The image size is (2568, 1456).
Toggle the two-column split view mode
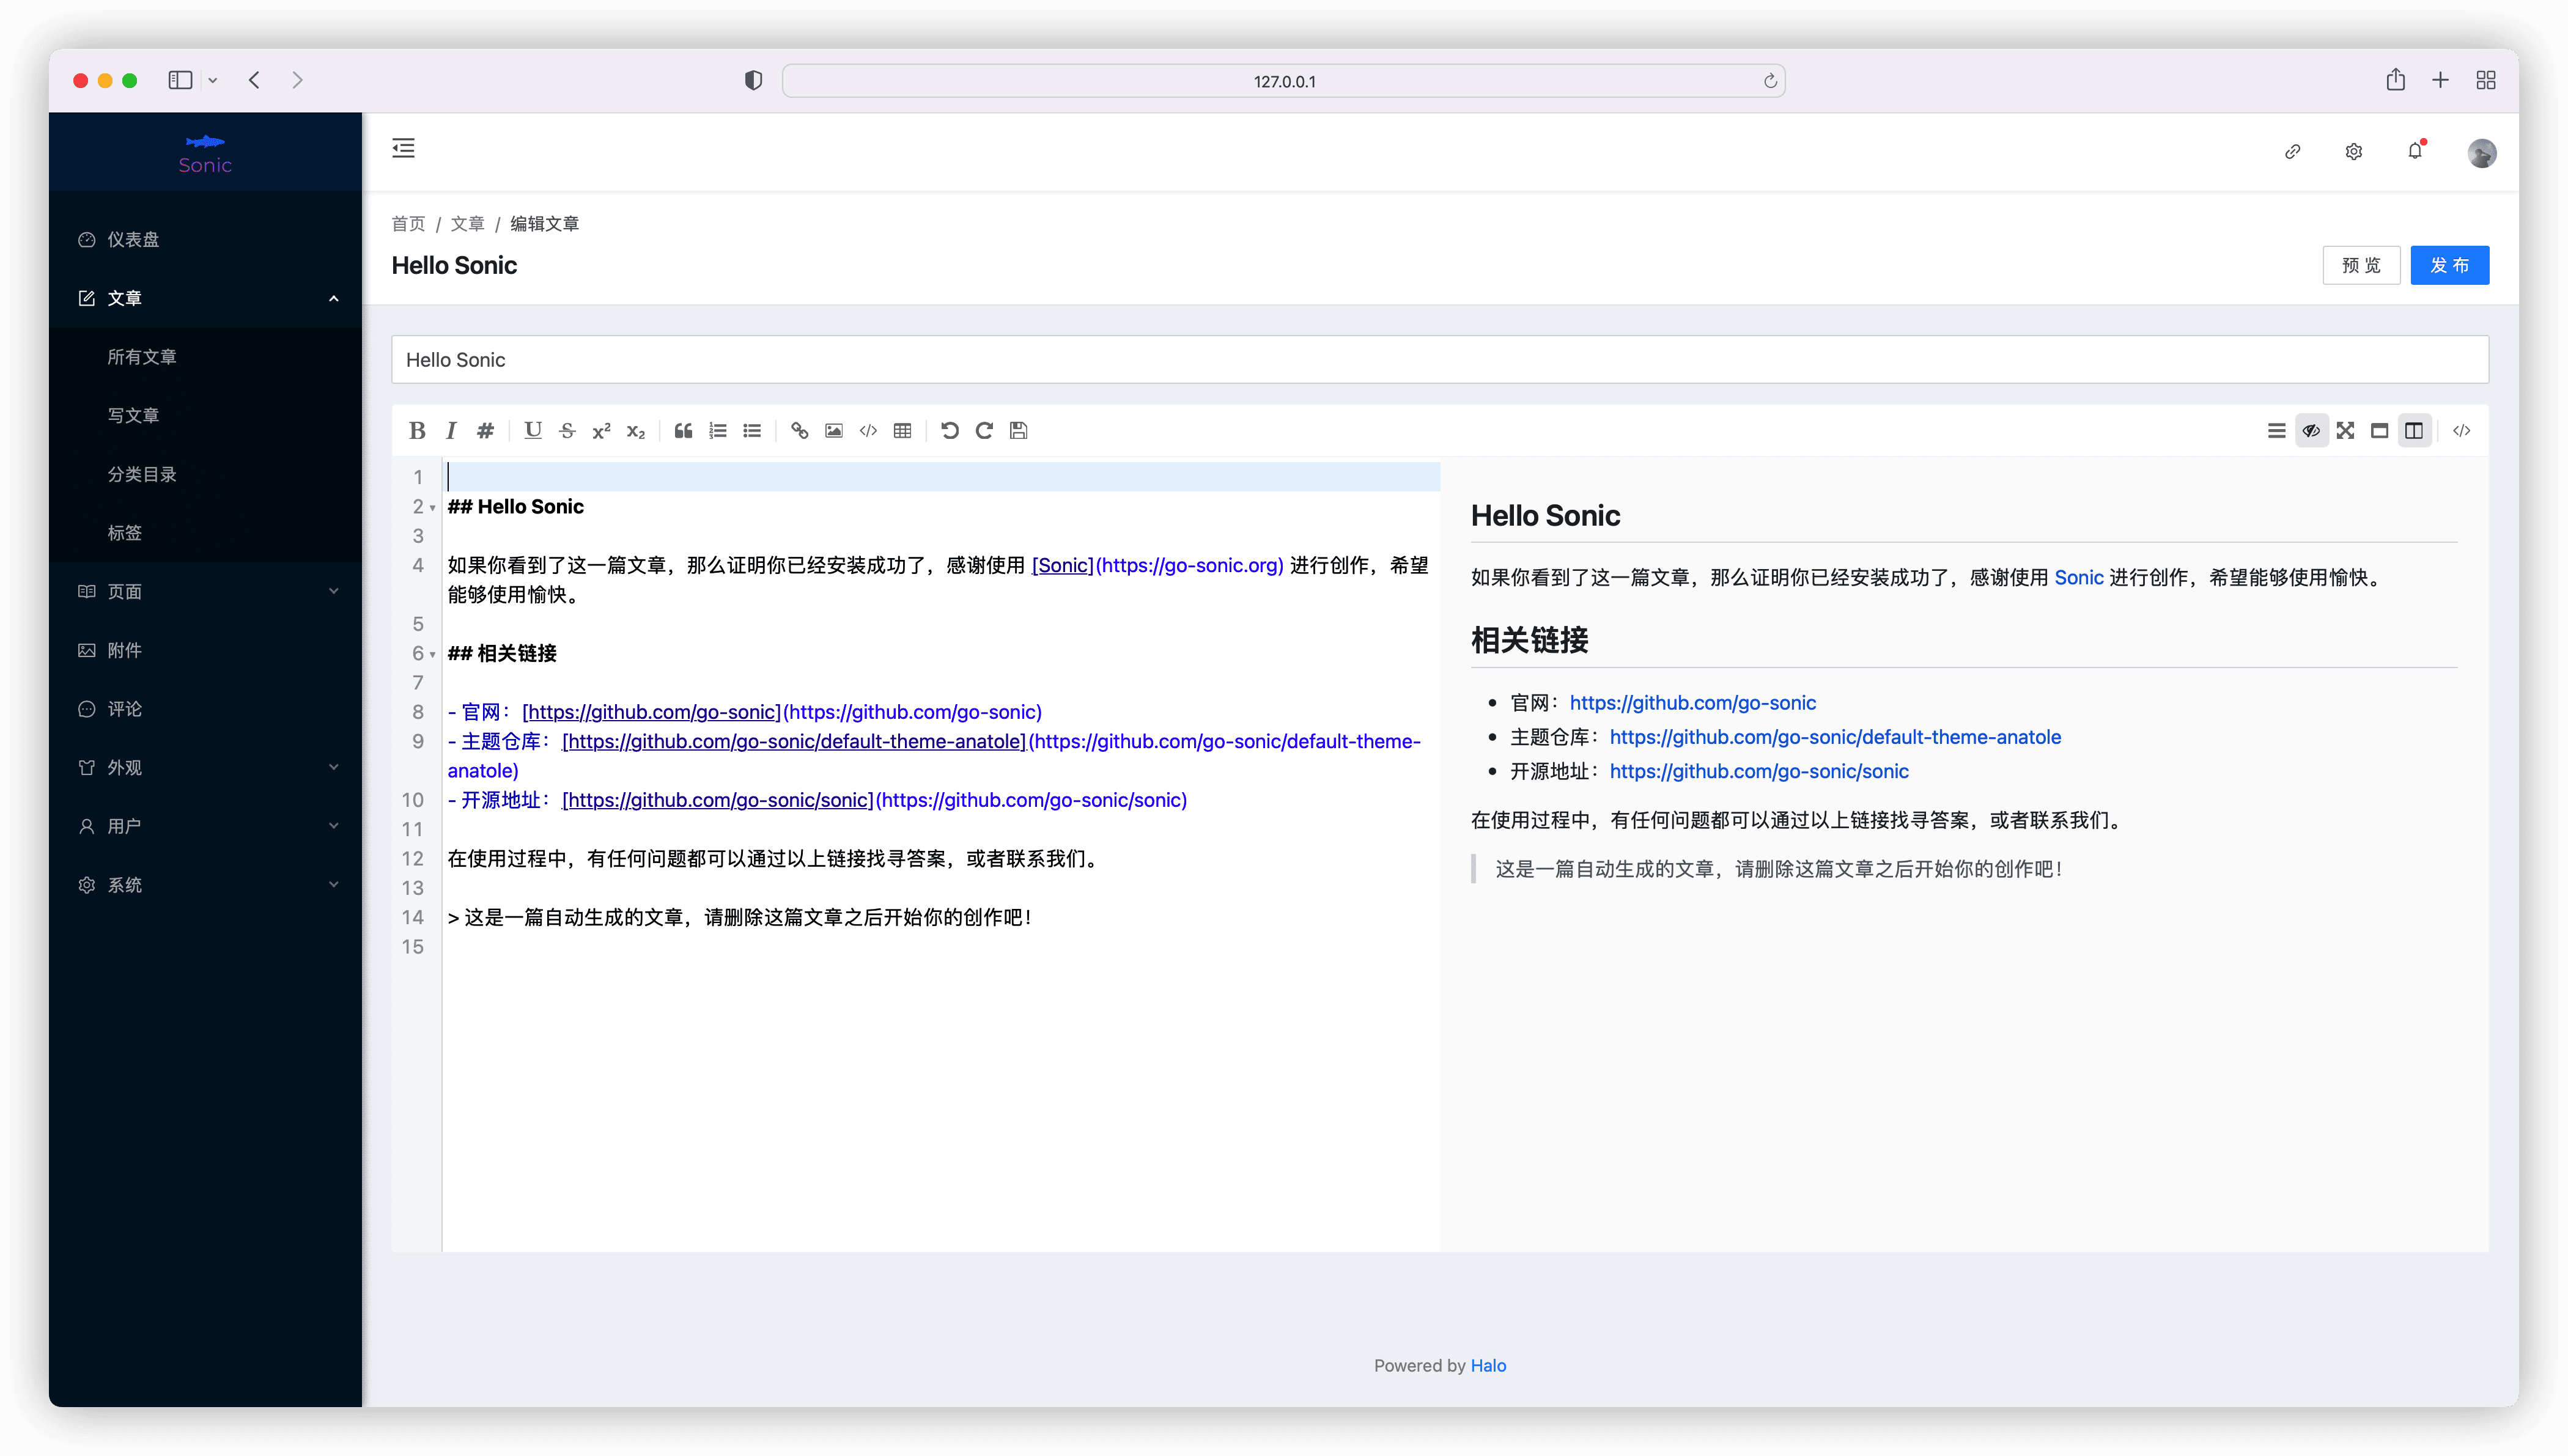(x=2414, y=431)
